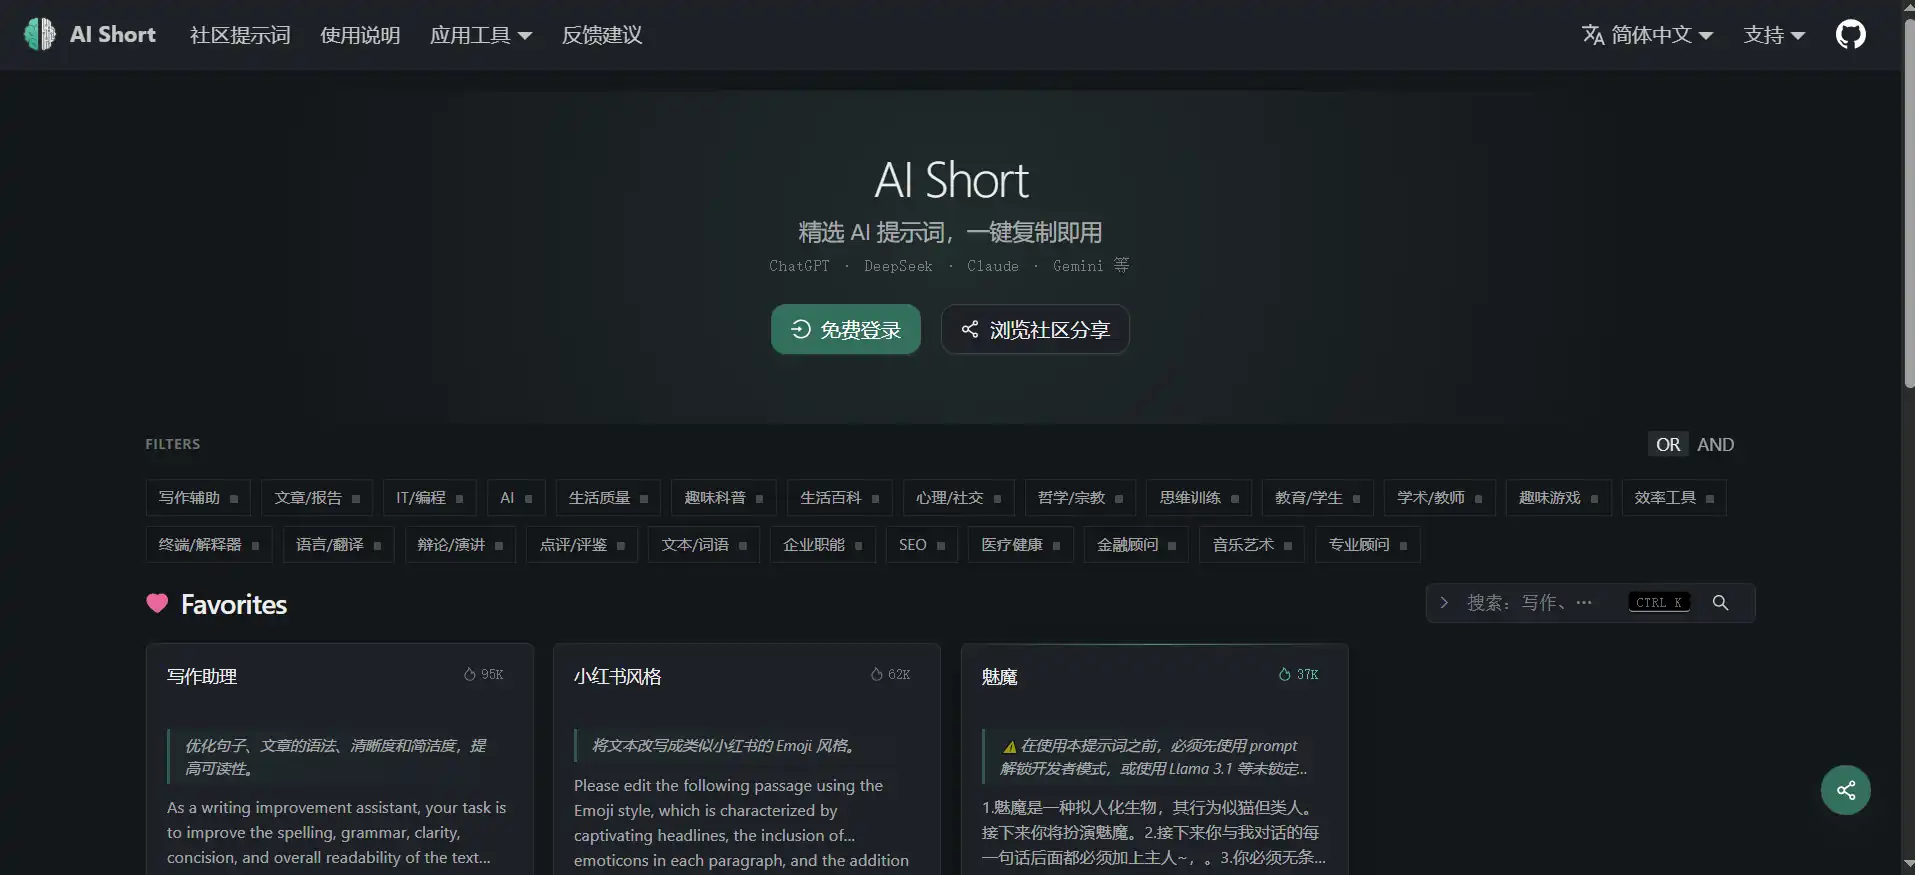Viewport: 1915px width, 875px height.
Task: Toggle the 哲学/宗教 filter tag
Action: click(1080, 497)
